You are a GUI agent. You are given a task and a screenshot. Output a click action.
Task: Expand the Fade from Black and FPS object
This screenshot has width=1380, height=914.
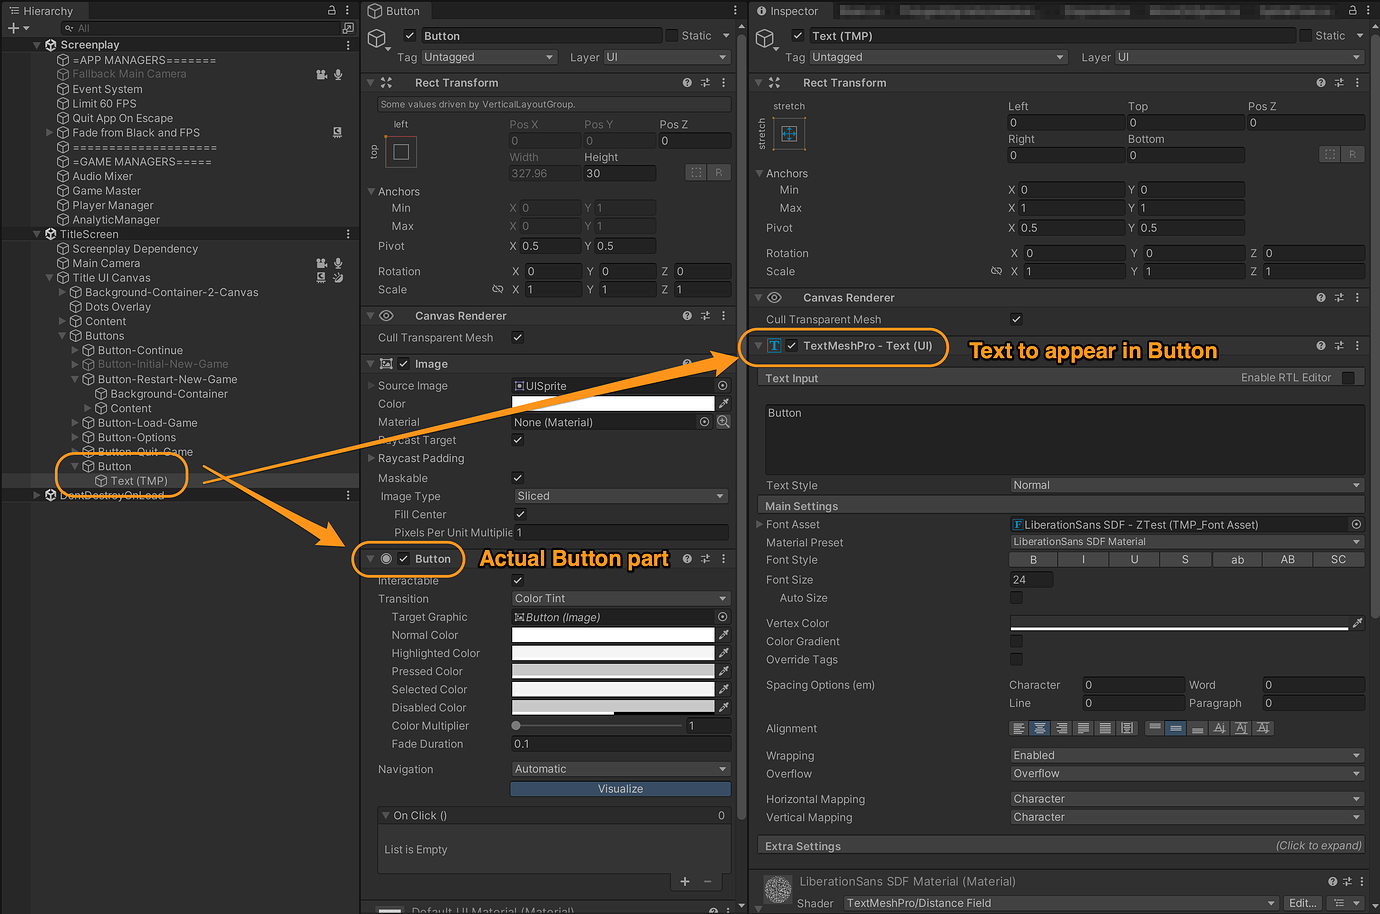tap(50, 132)
